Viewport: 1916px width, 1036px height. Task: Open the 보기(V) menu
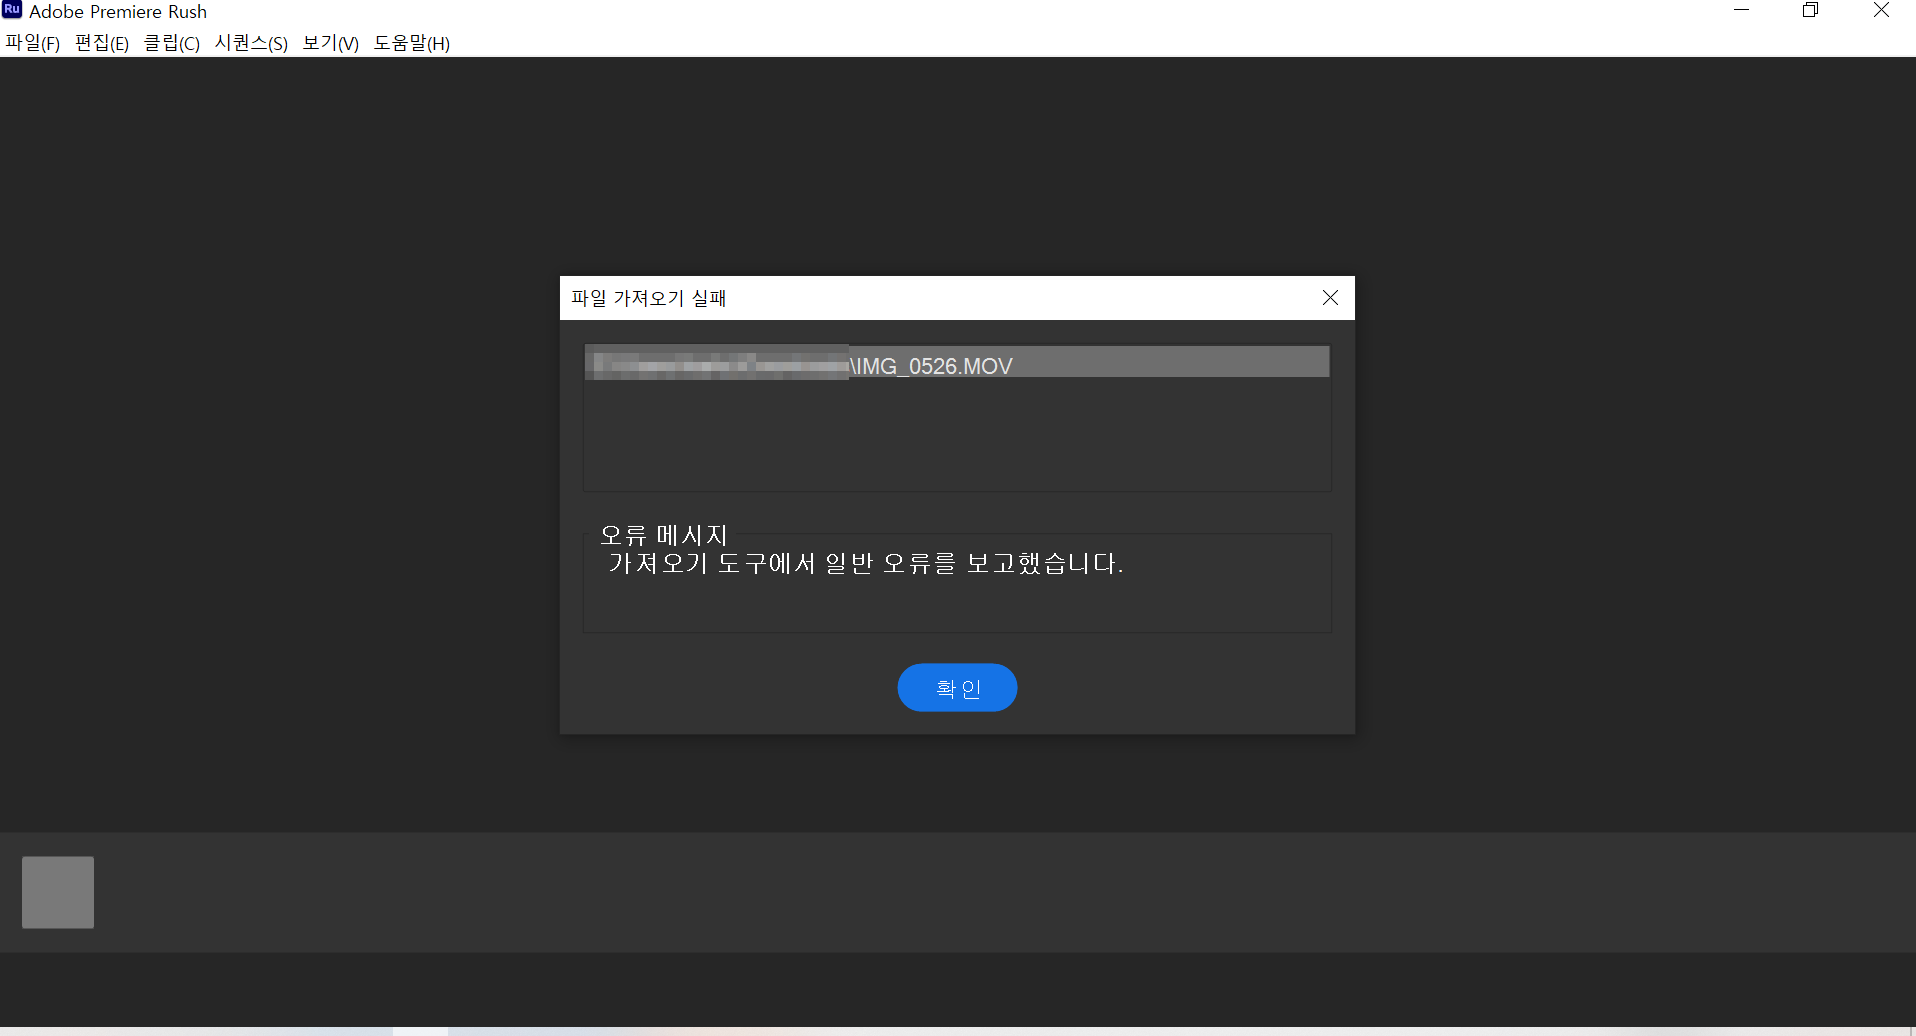pyautogui.click(x=329, y=43)
